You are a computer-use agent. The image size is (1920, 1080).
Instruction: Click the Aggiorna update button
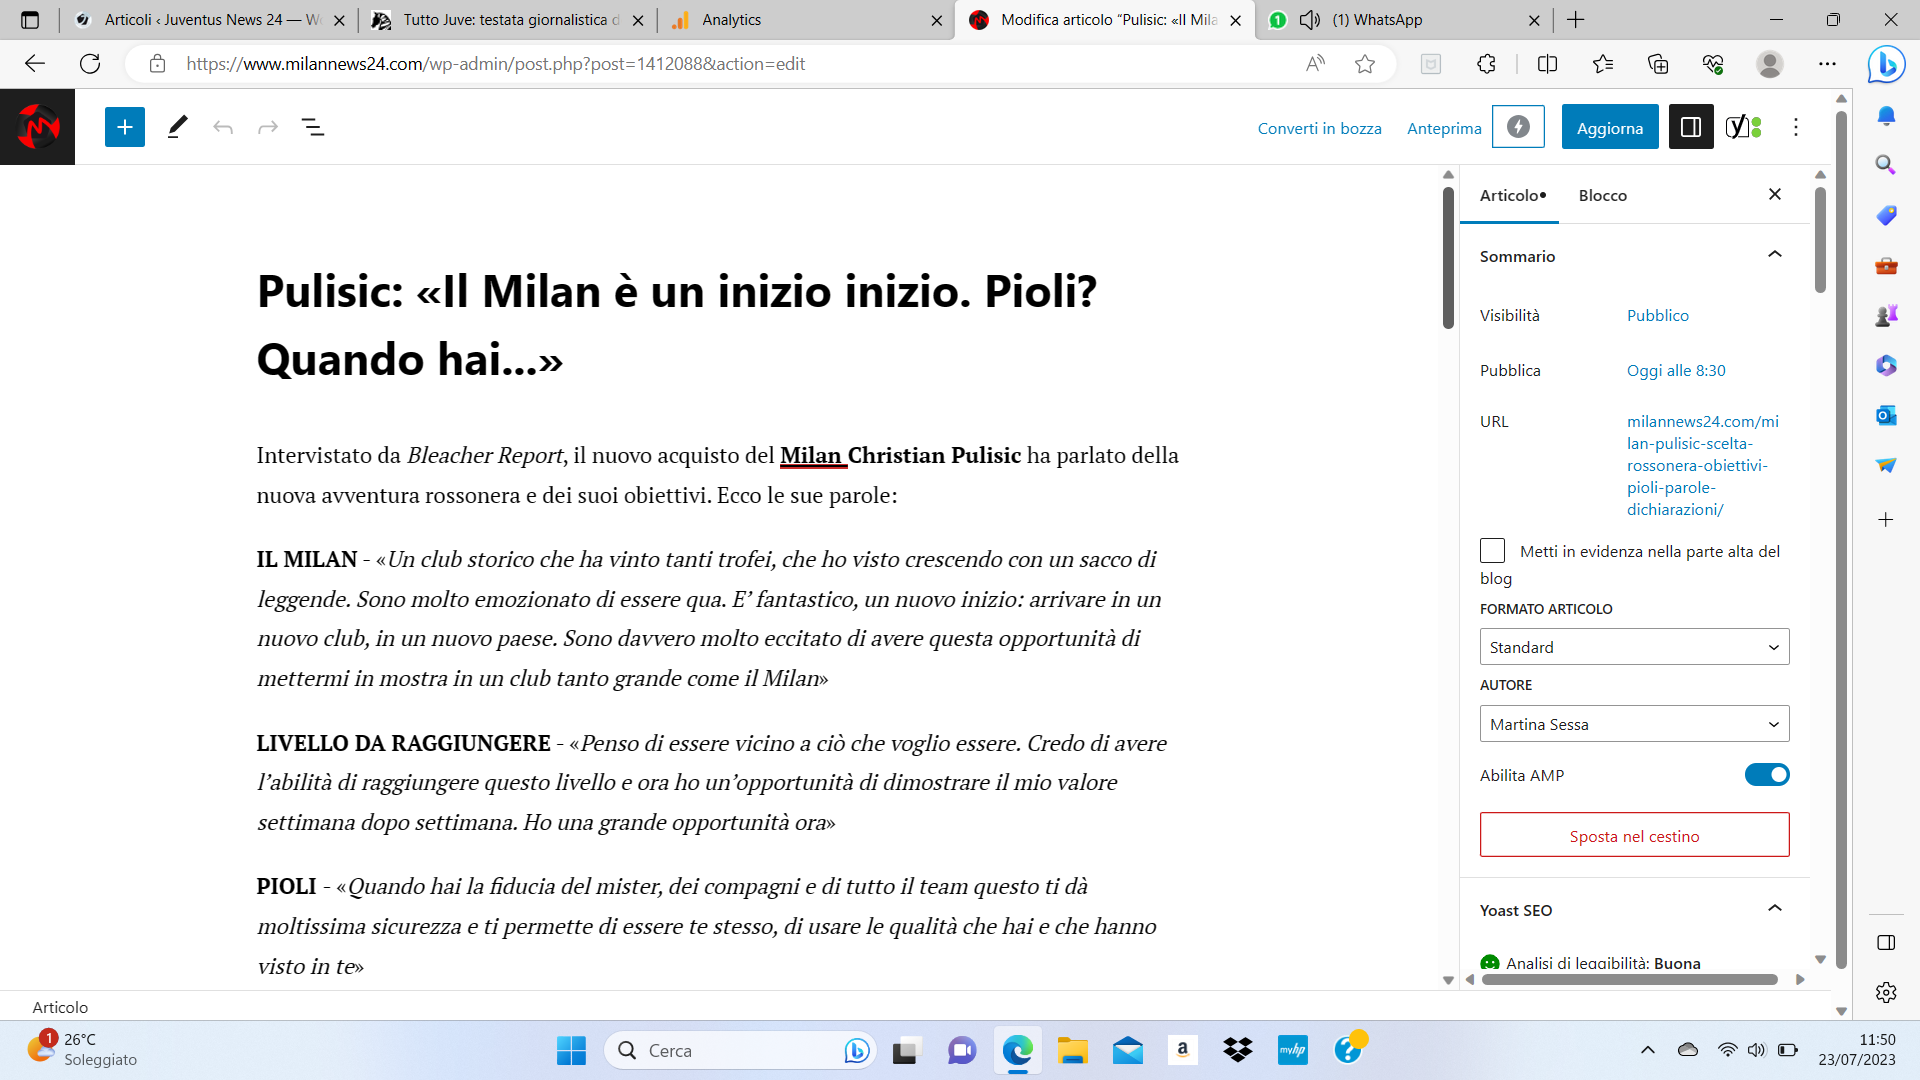click(x=1610, y=127)
